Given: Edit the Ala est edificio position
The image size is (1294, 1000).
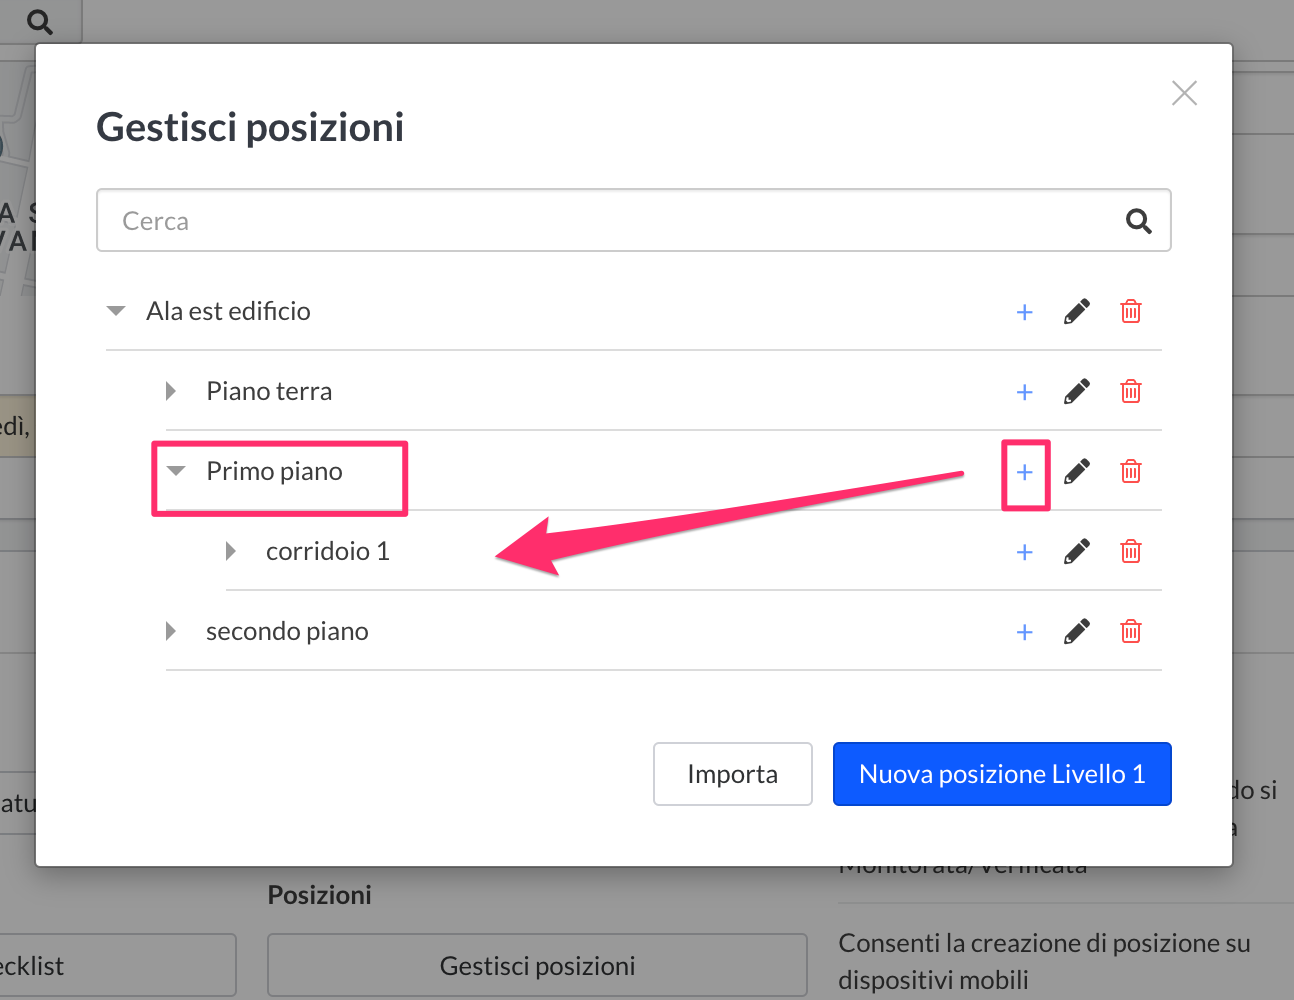Looking at the screenshot, I should 1077,312.
